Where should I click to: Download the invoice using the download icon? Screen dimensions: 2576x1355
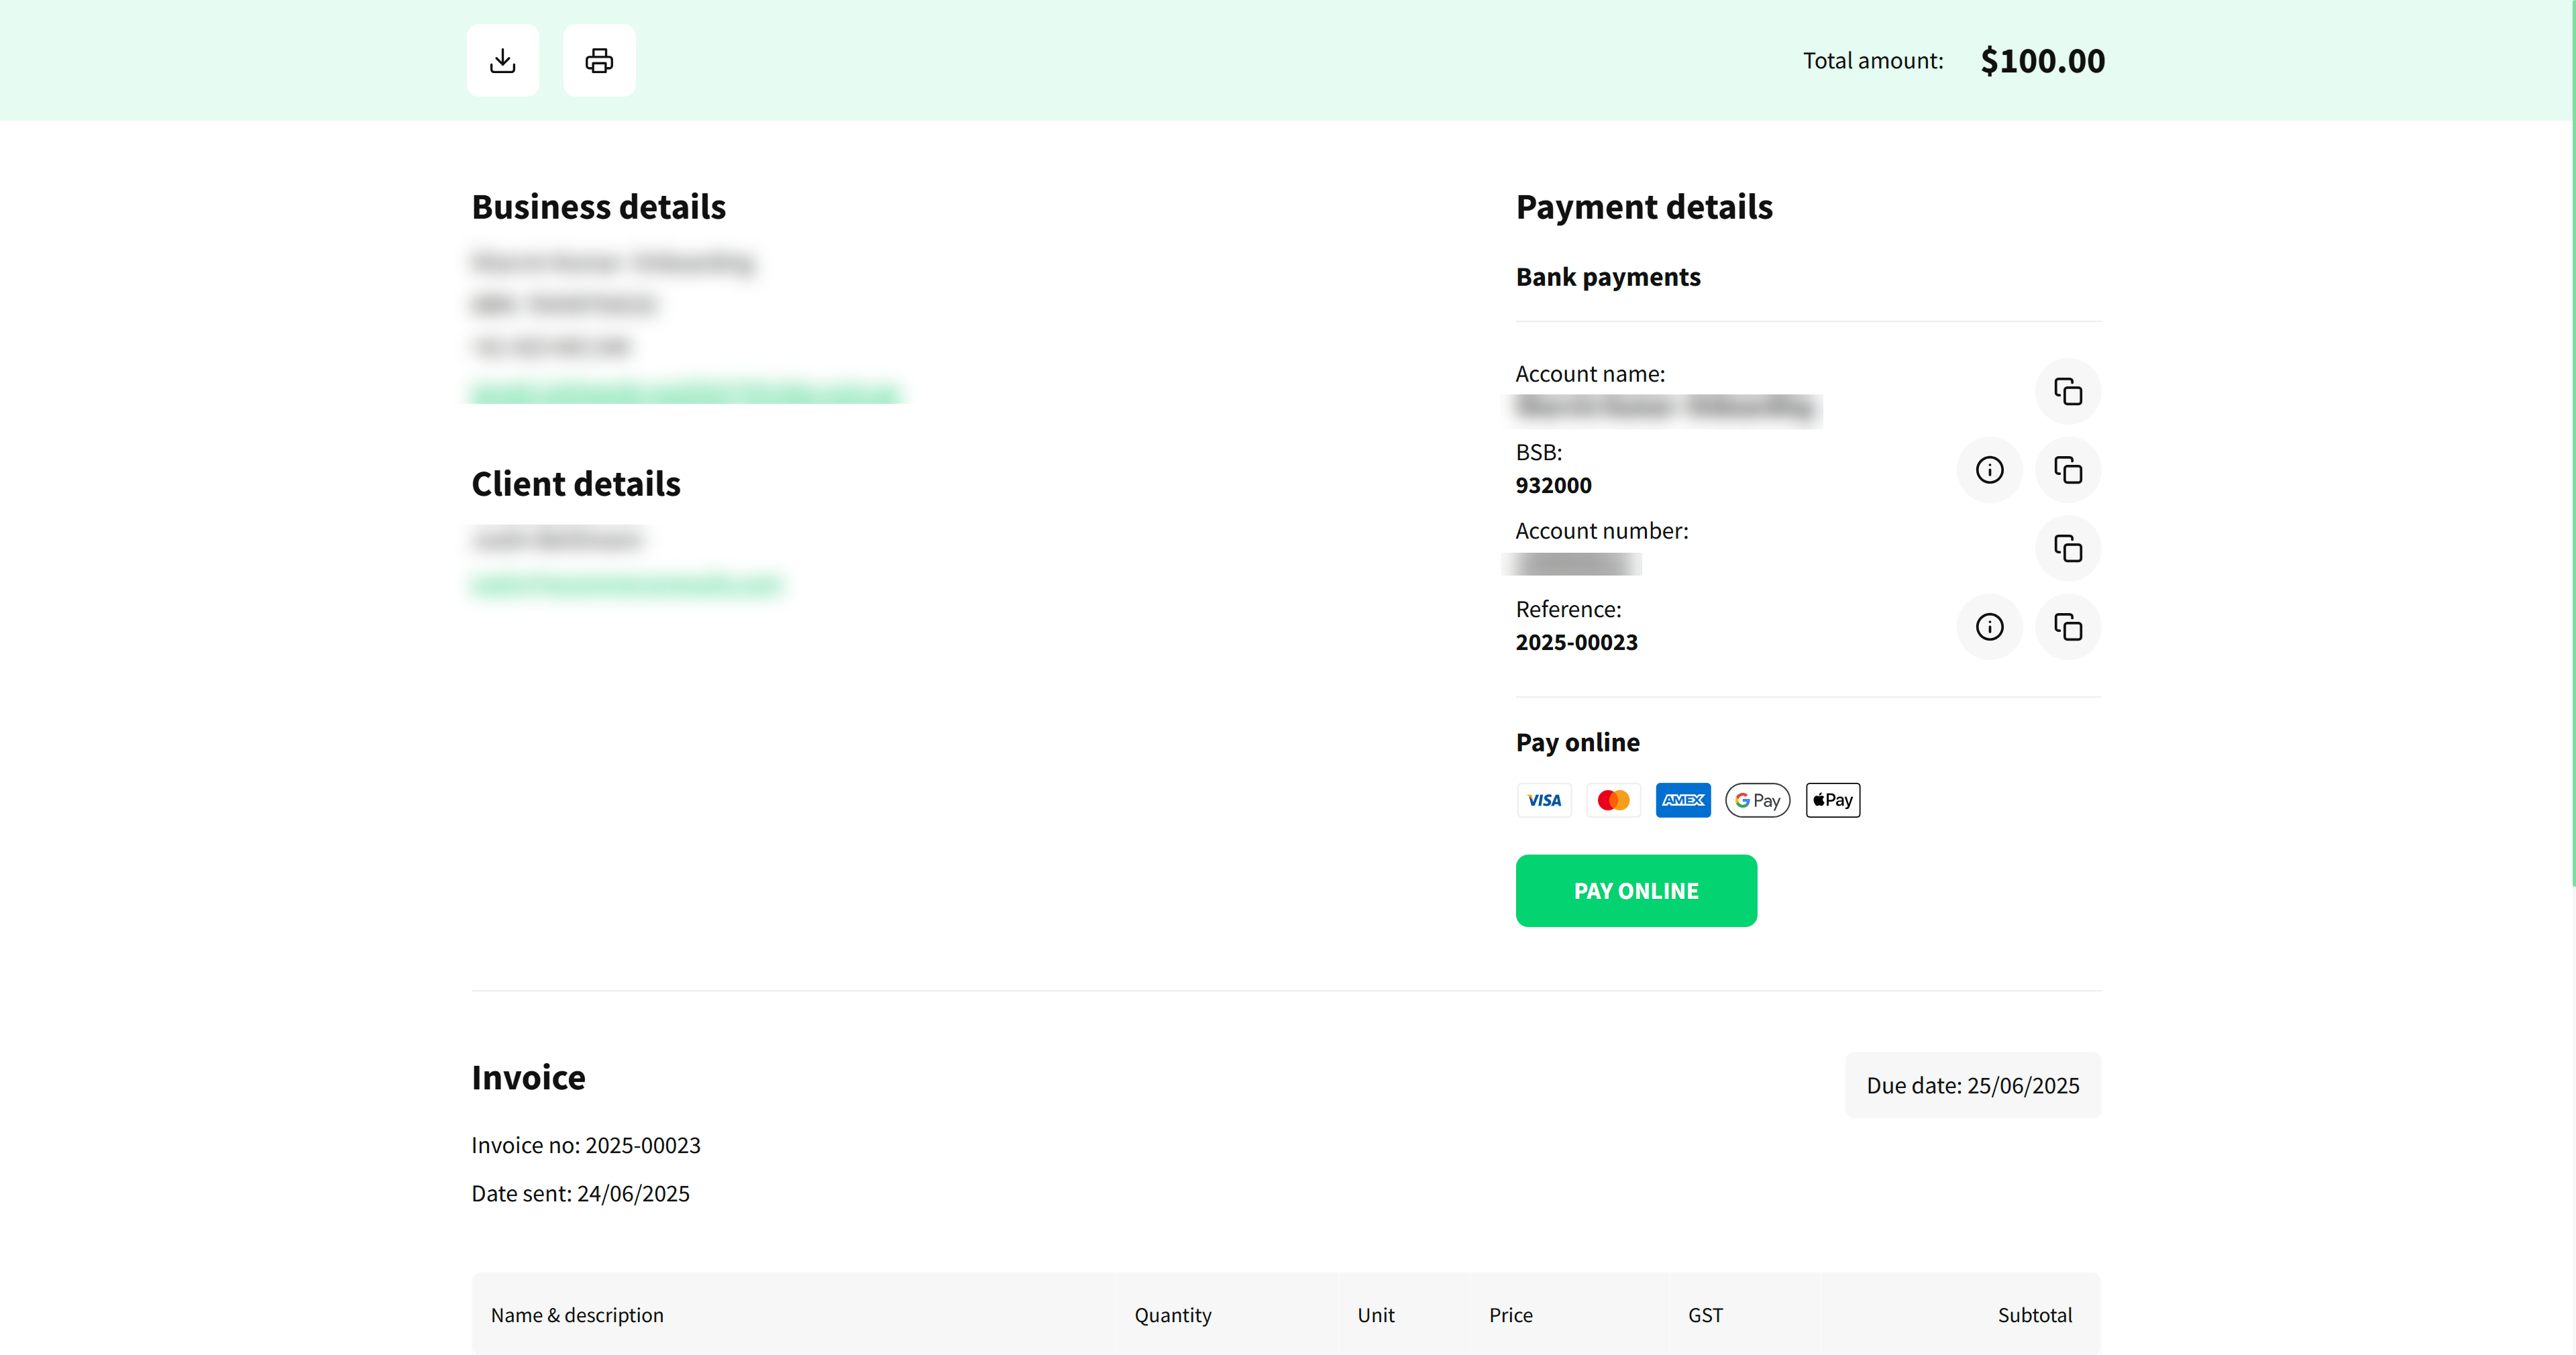click(x=503, y=60)
